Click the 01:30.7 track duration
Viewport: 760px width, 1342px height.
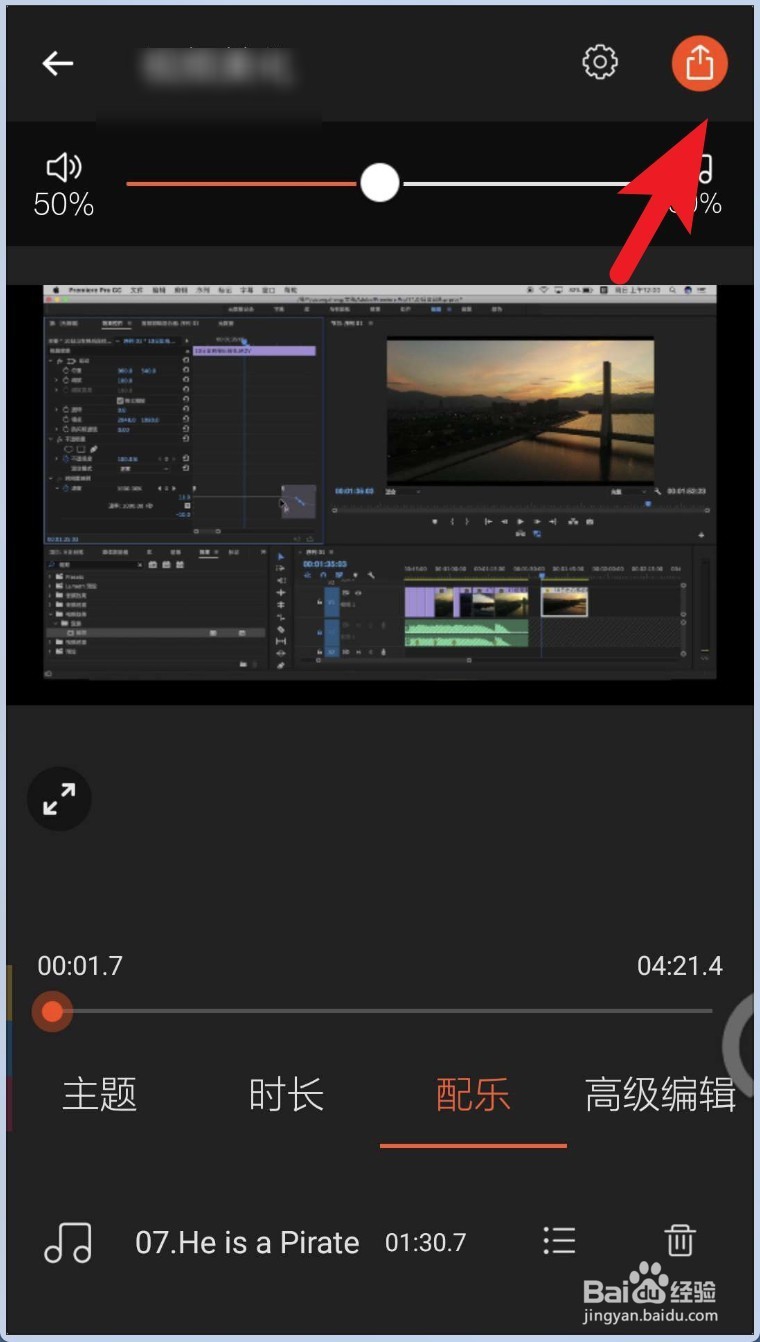[426, 1243]
